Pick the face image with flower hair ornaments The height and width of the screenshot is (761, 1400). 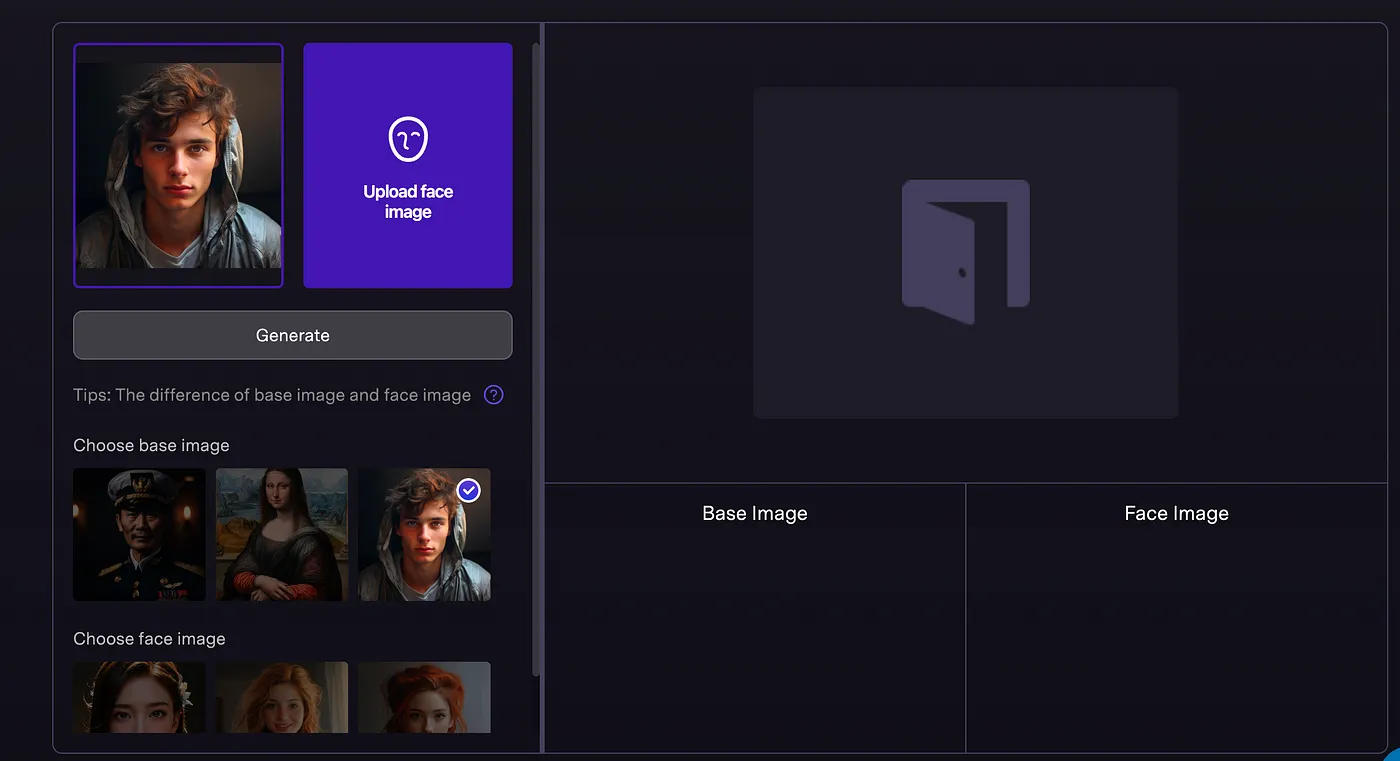[x=139, y=697]
